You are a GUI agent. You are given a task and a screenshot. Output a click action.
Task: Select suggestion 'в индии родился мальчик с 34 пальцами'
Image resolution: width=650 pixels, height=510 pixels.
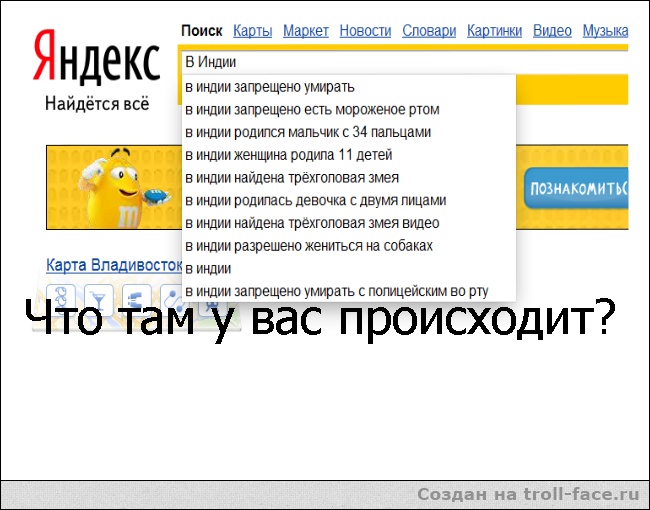349,132
